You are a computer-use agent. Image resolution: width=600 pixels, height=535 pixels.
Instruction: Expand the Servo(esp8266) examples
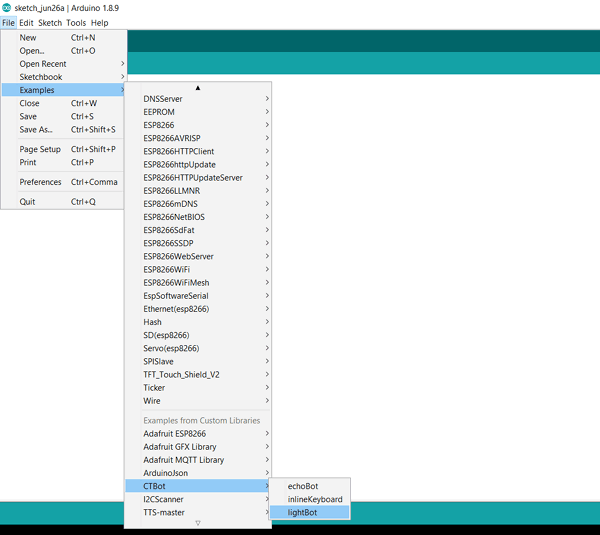198,348
